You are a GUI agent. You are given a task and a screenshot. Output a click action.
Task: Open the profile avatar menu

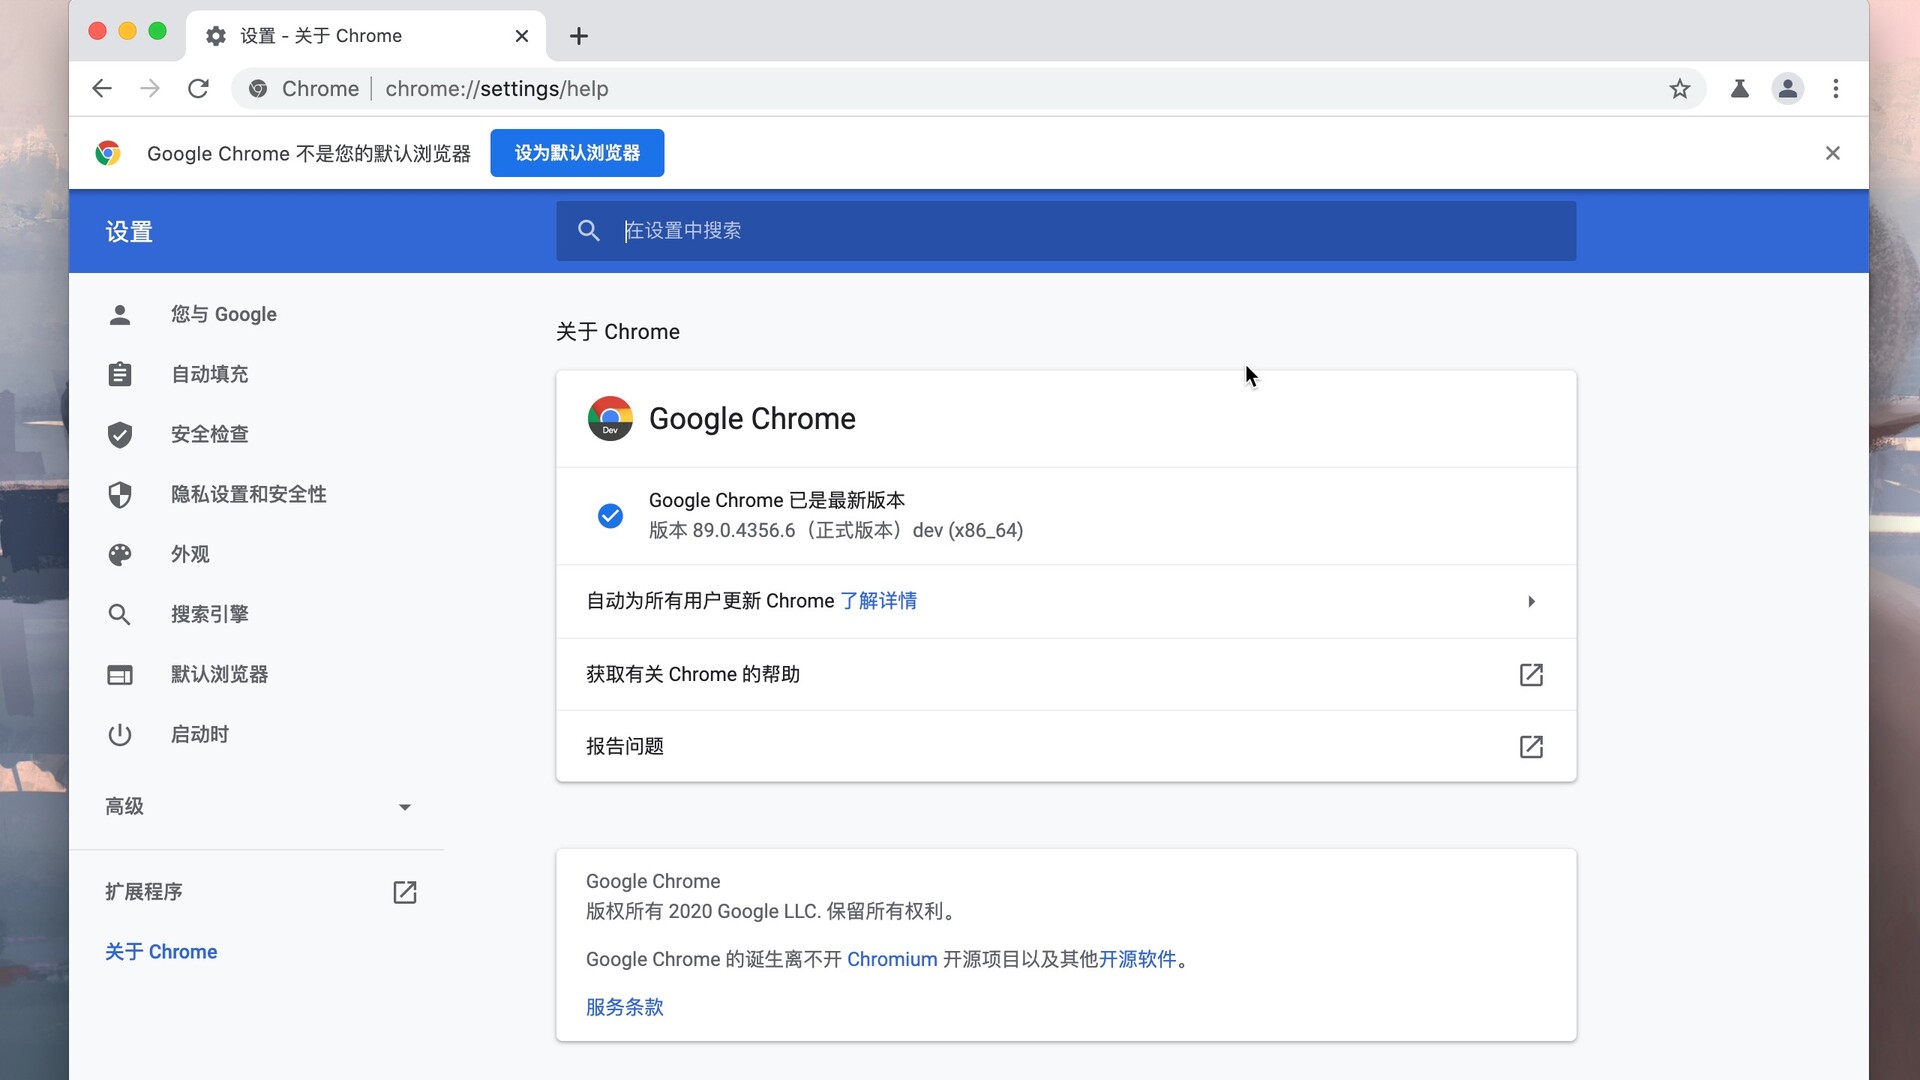coord(1788,88)
